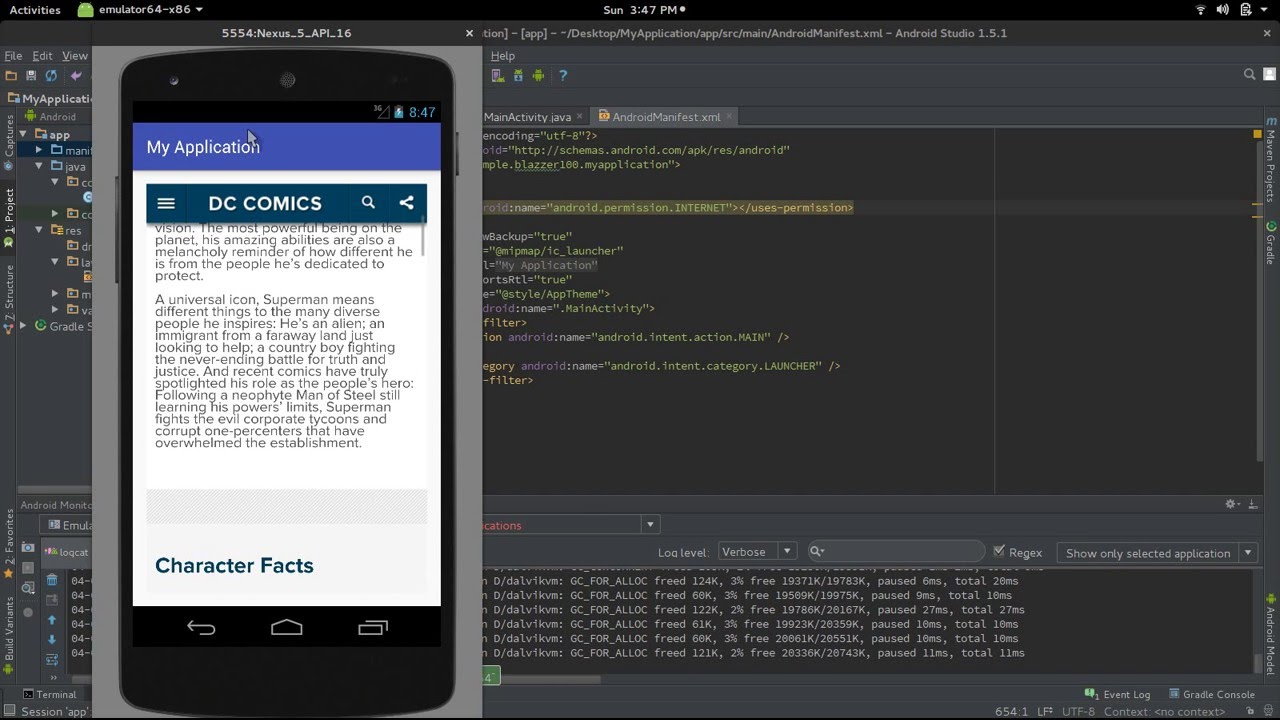Screen dimensions: 1280x720
Task: Tap the search icon in DC Comics header
Action: coord(368,202)
